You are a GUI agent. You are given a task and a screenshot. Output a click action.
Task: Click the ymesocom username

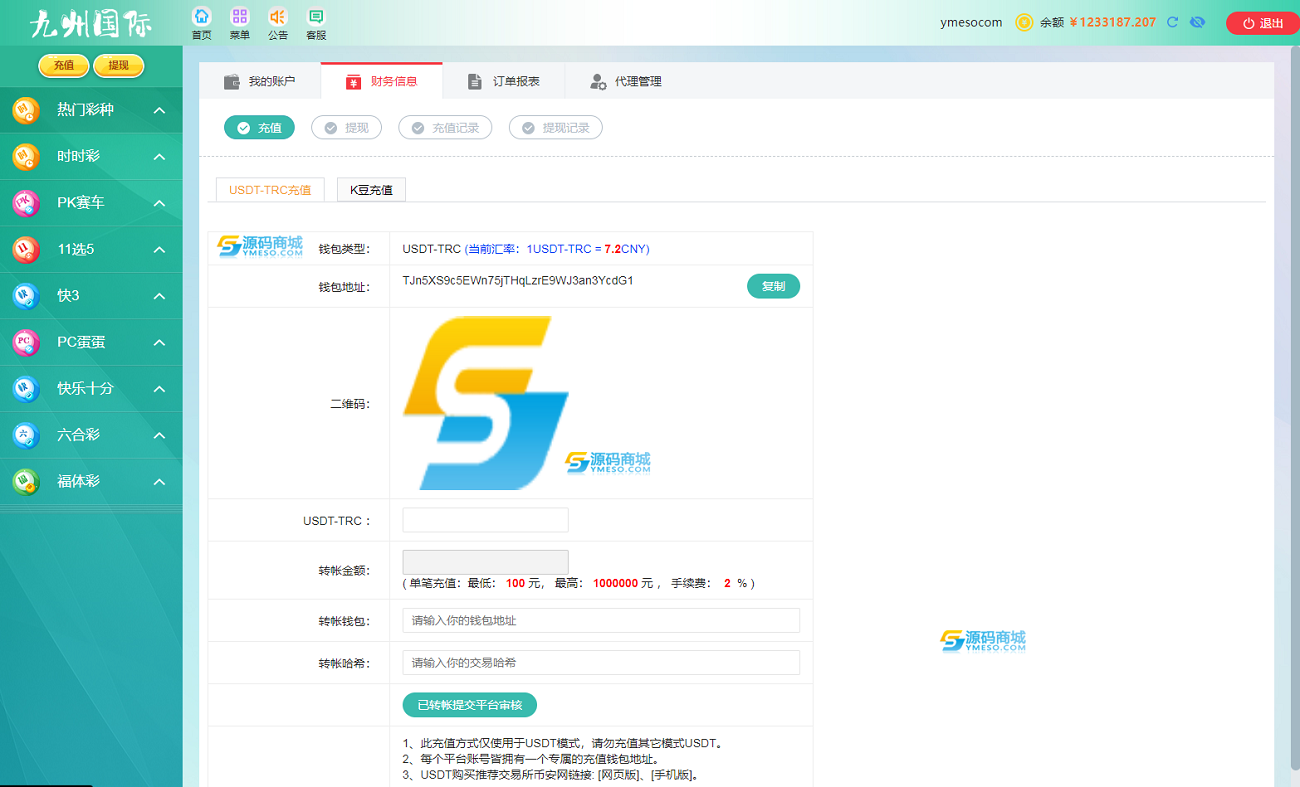(x=971, y=22)
